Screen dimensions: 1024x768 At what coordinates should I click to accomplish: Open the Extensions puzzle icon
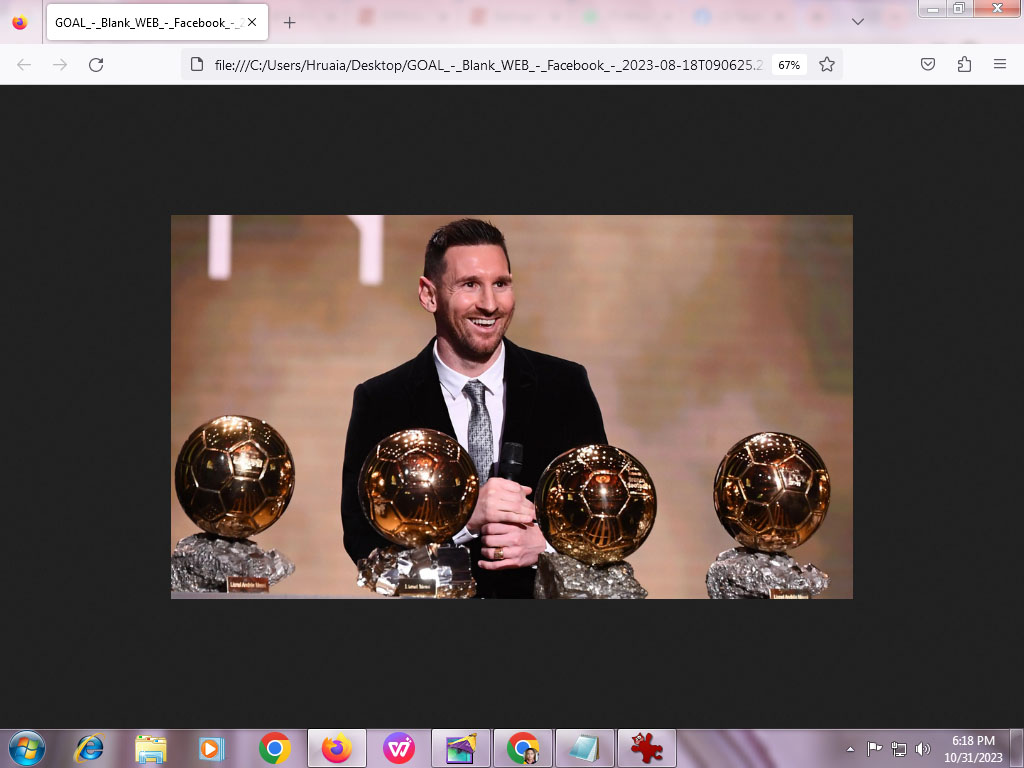(964, 64)
